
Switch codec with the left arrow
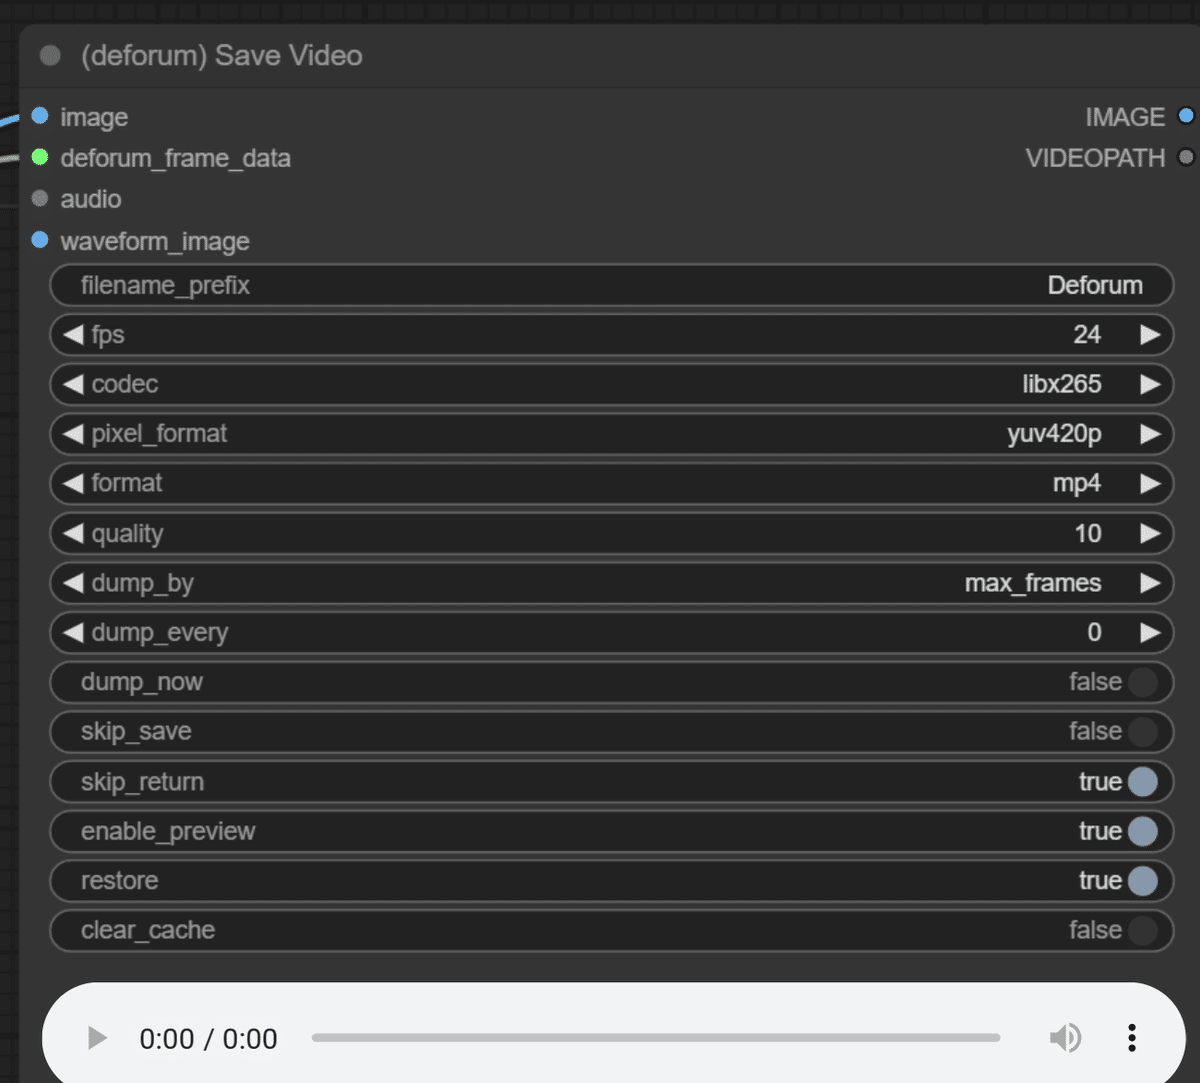pos(74,384)
